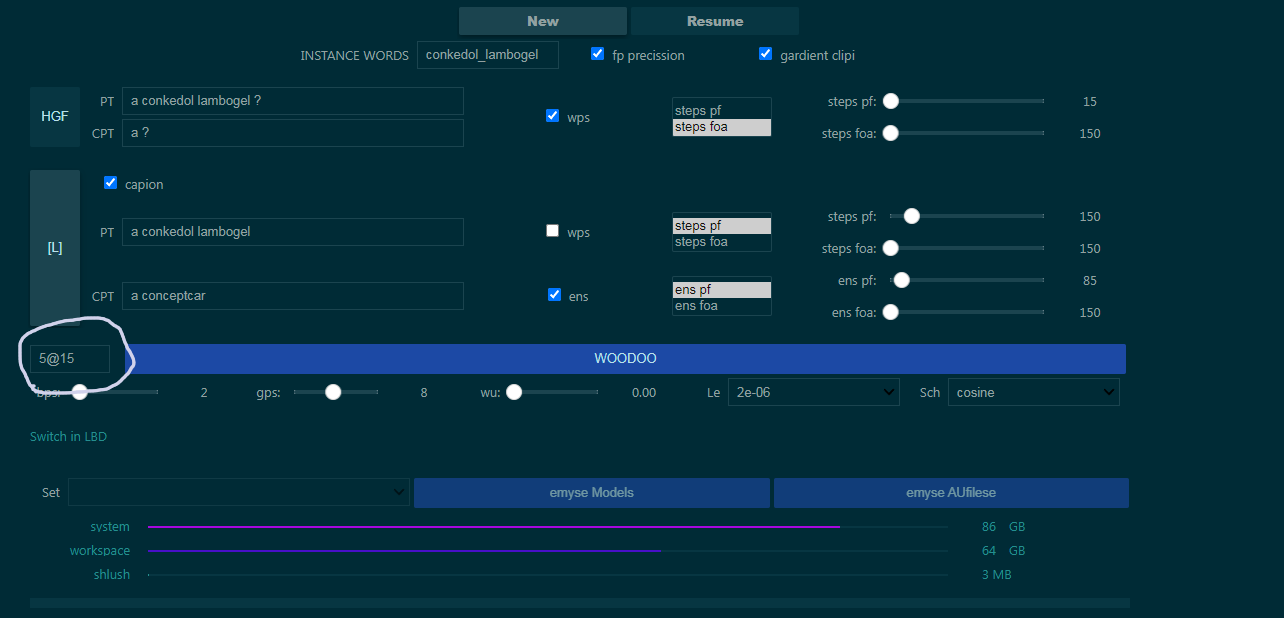Click the '5@15' input field
Screen dimensions: 1284x618
(x=70, y=358)
